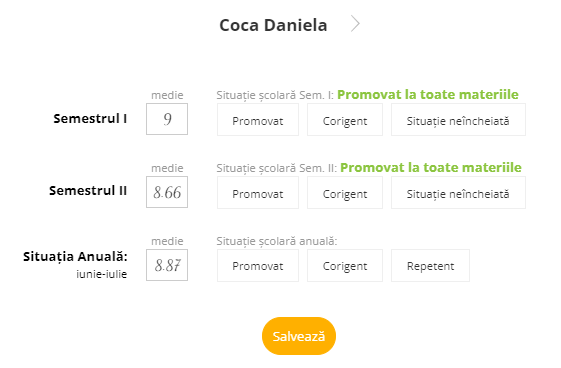The height and width of the screenshot is (368, 561).
Task: Mark Semestrul II as Corigent
Action: coord(345,193)
